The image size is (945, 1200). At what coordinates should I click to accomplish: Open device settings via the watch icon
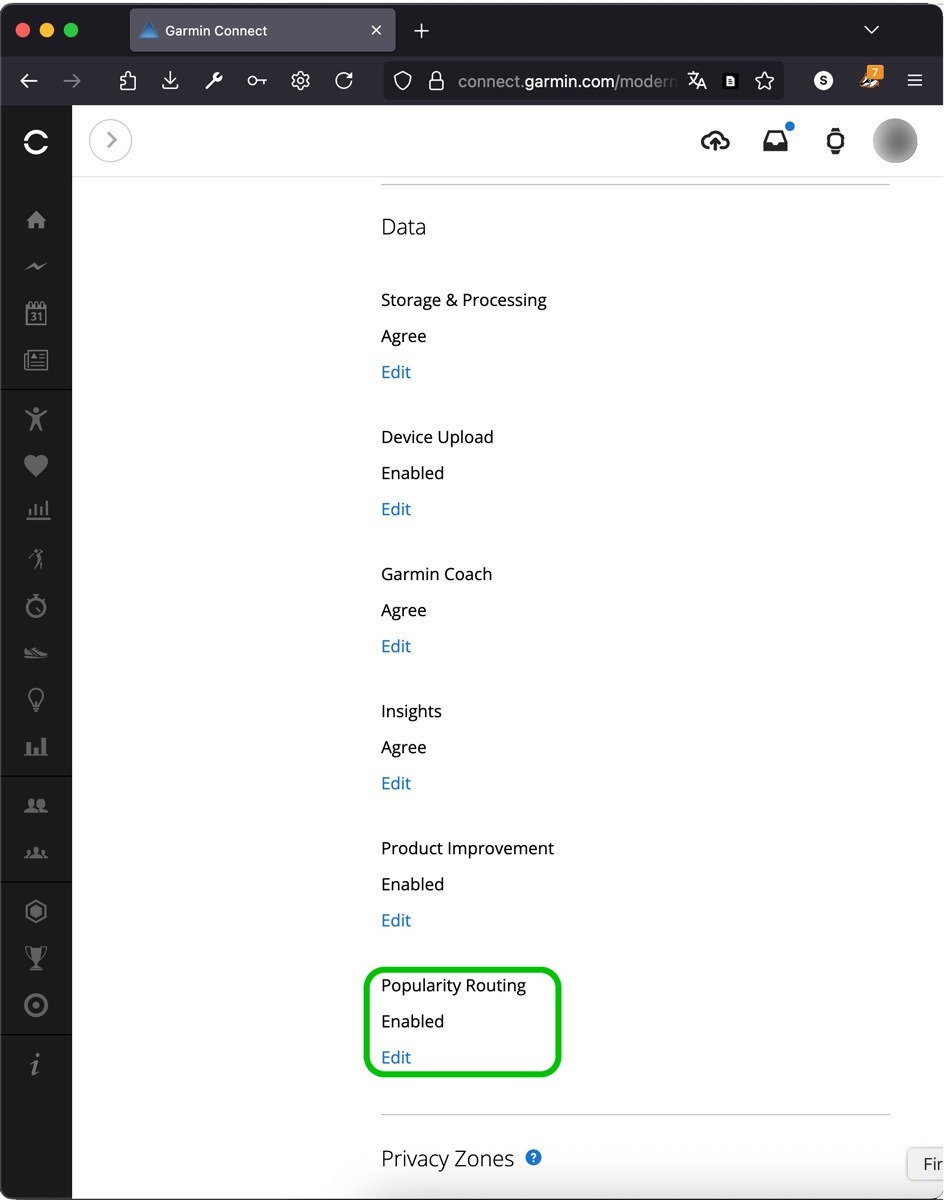click(x=834, y=141)
